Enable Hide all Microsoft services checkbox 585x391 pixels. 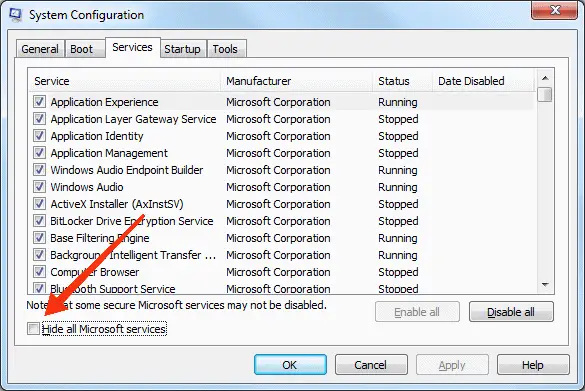click(33, 329)
